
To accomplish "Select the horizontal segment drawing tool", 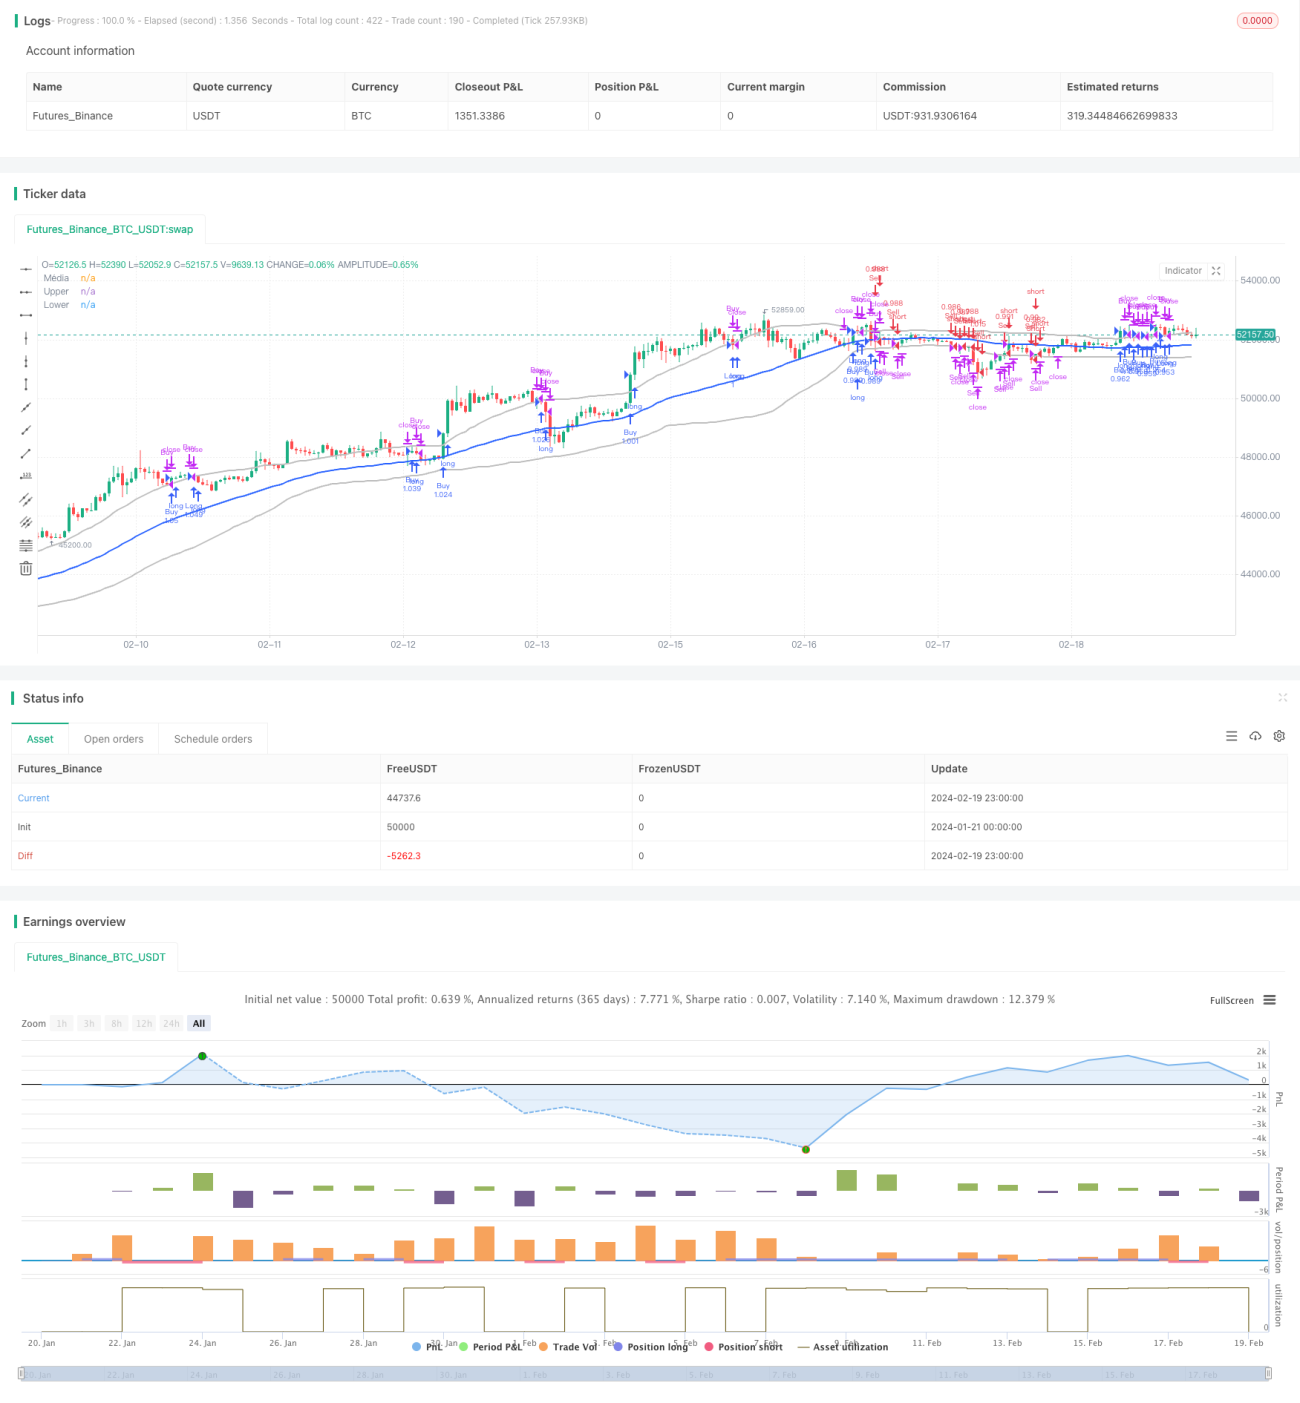I will (x=26, y=315).
